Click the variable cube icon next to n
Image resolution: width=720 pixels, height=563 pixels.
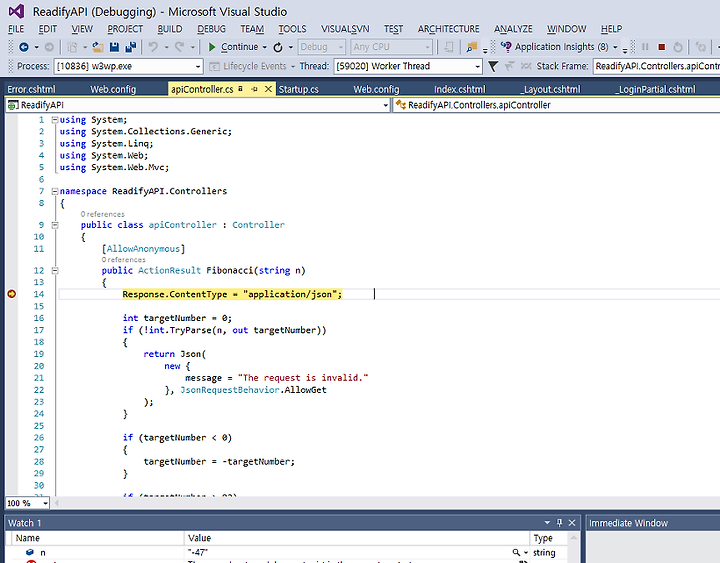(30, 552)
